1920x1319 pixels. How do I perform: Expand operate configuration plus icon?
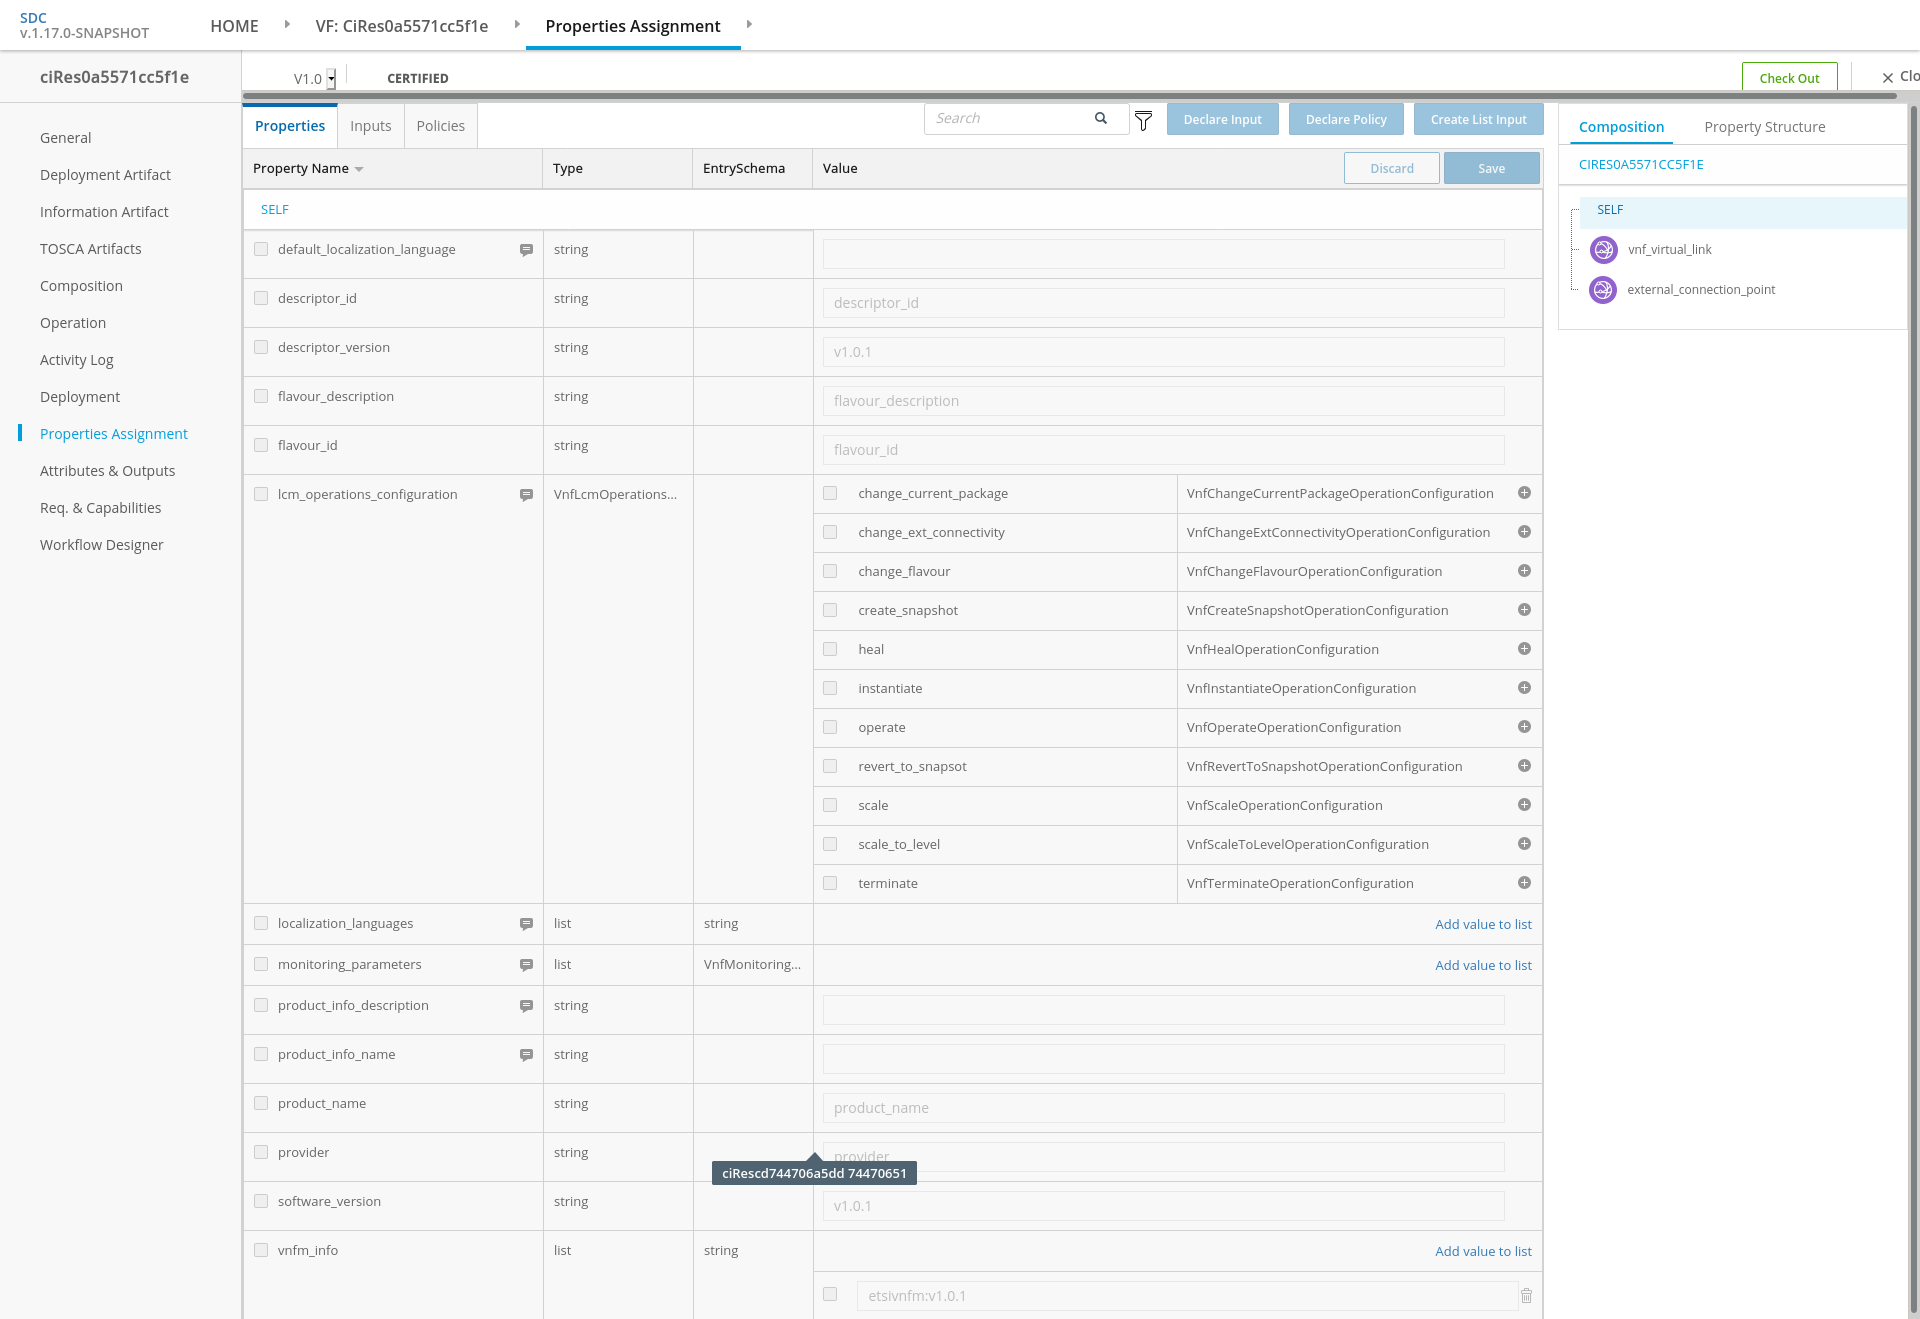[x=1524, y=727]
